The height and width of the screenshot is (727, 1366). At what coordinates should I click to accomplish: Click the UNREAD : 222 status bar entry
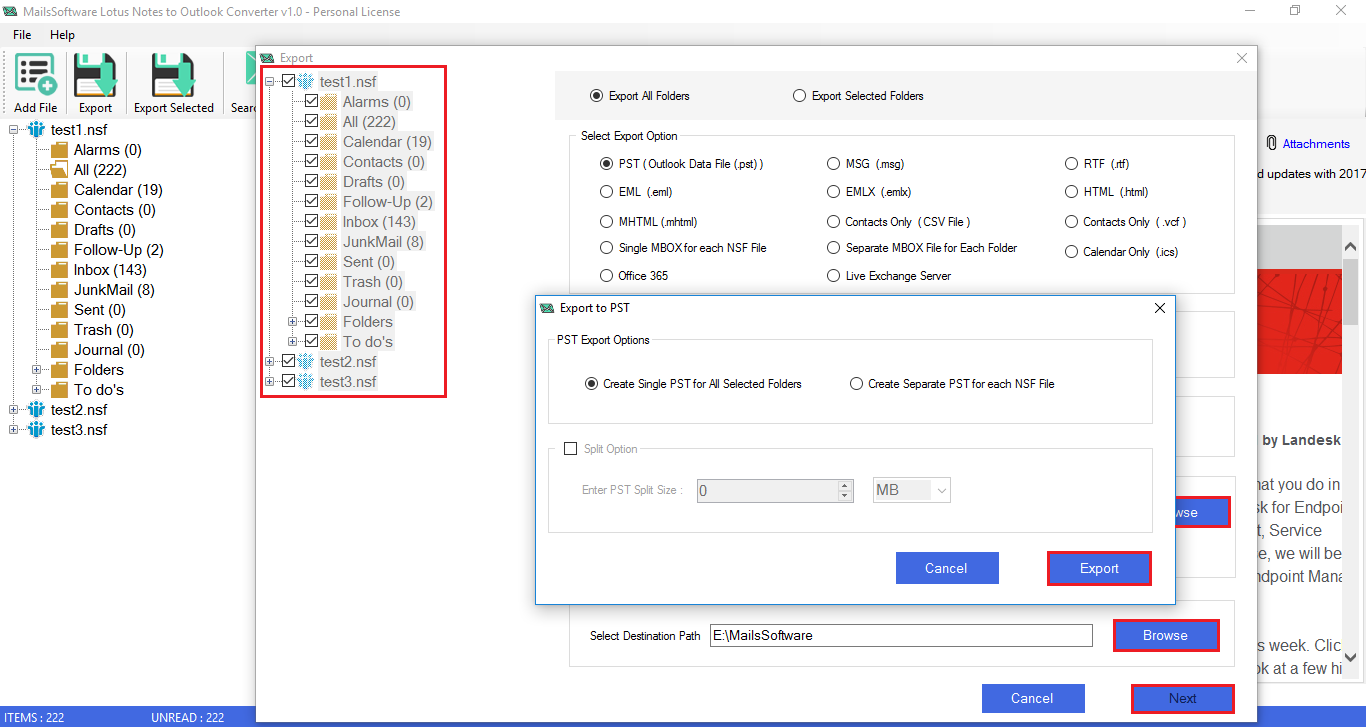(x=187, y=717)
